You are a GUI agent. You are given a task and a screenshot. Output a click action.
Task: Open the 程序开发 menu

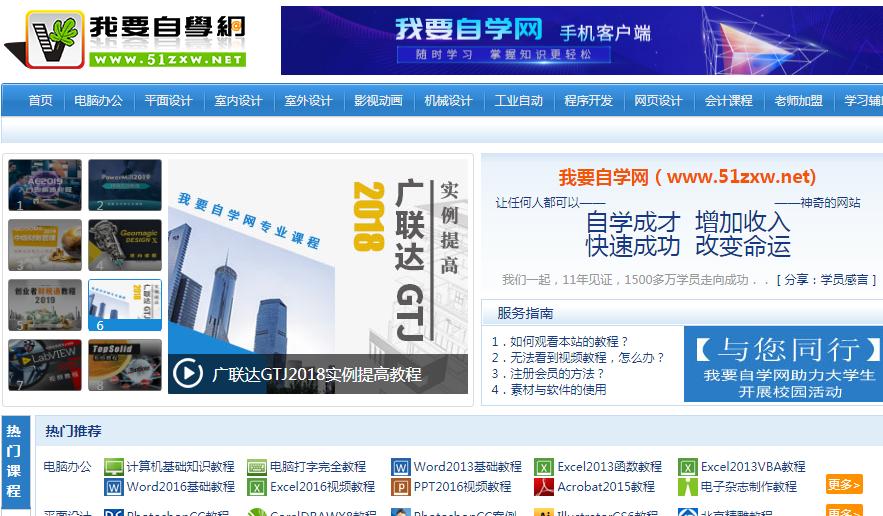(x=588, y=101)
